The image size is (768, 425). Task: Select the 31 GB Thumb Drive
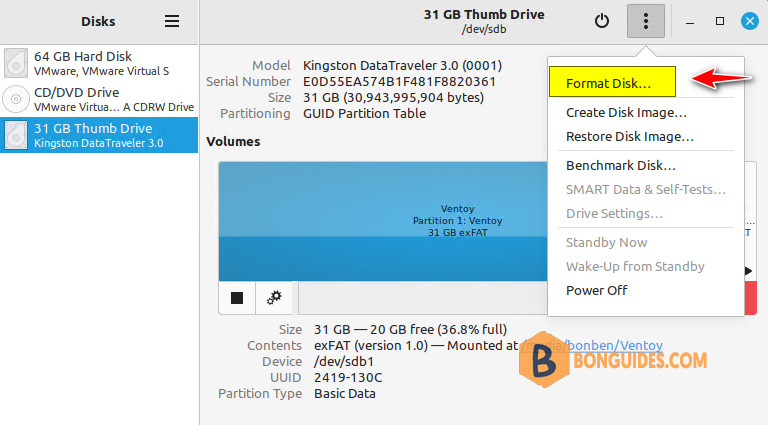click(x=99, y=135)
